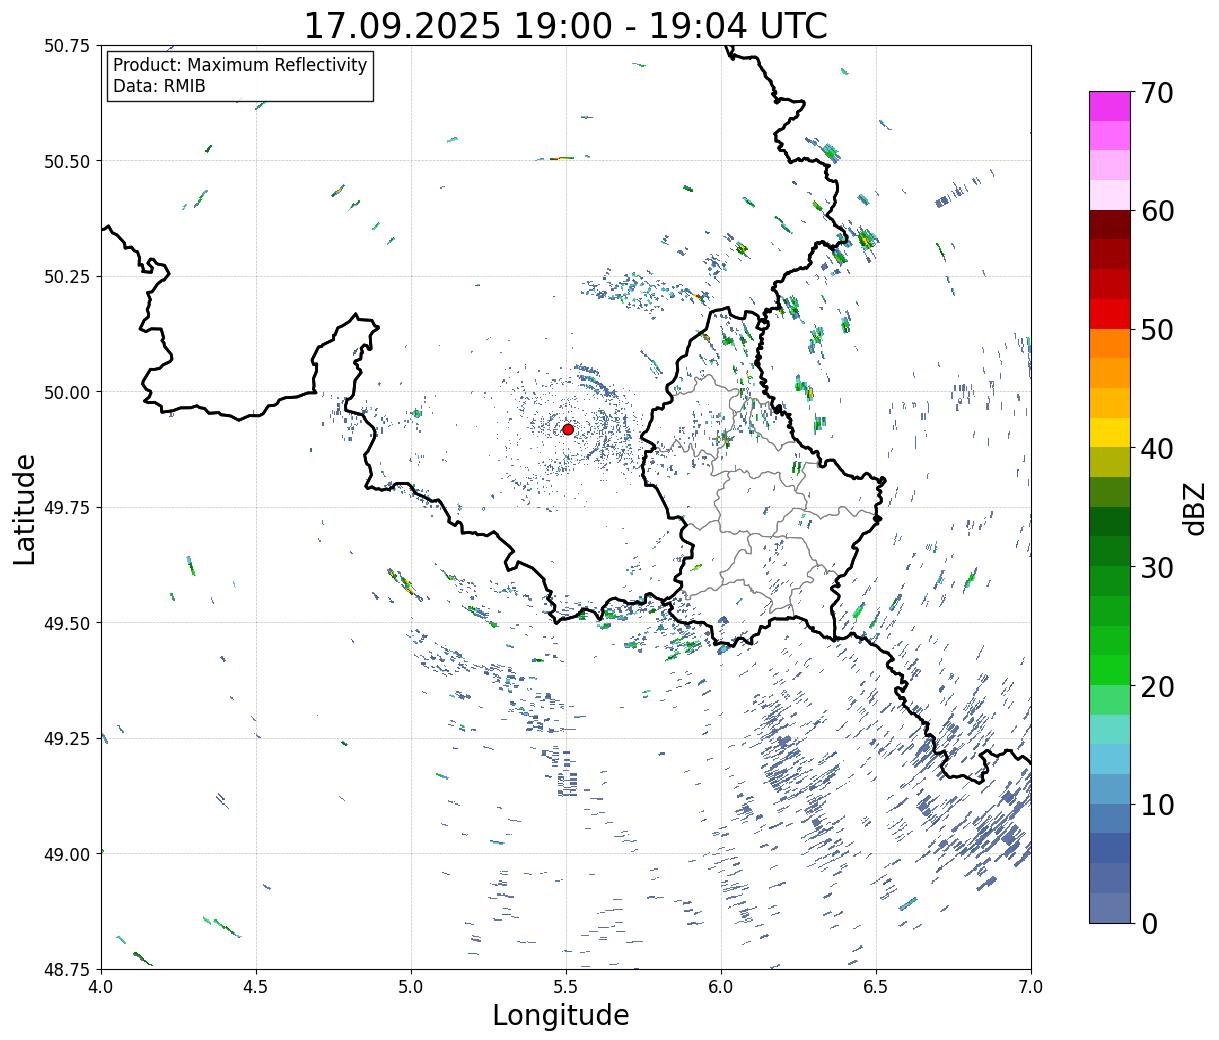
Task: Click the plot title 17.09.2025 19:00 - 19:04 UTC
Action: (565, 26)
